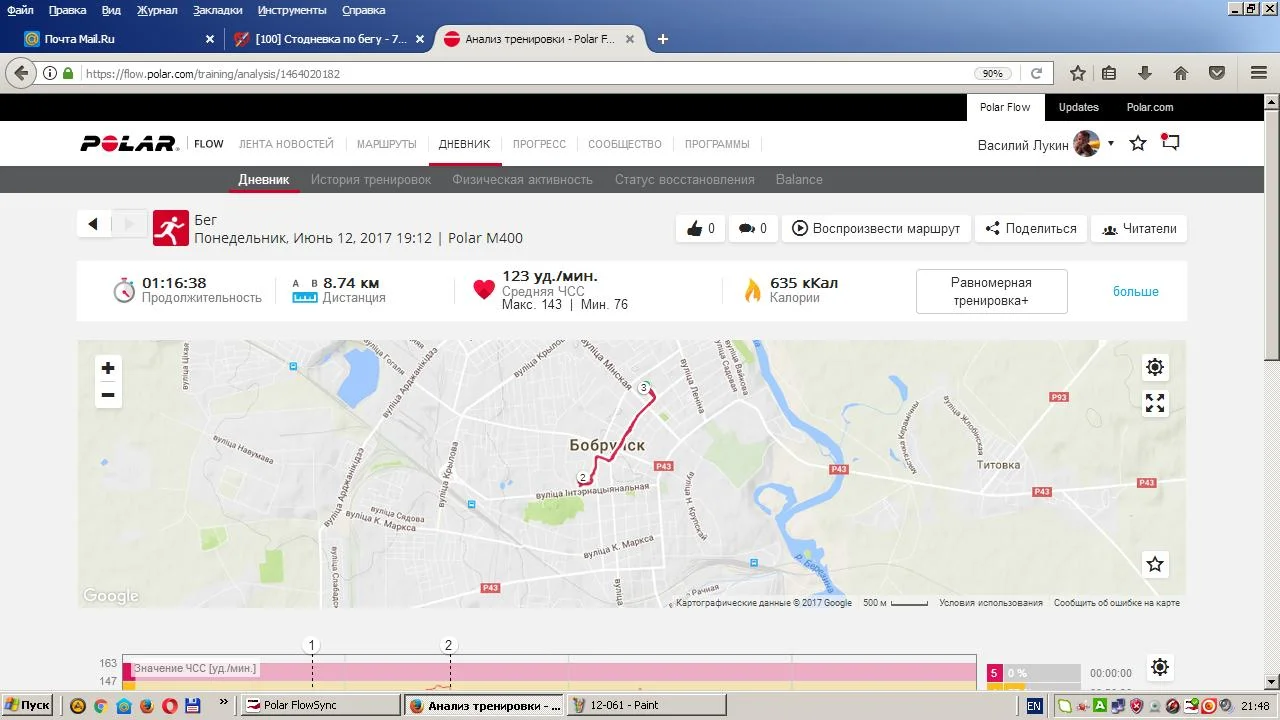Viewport: 1280px width, 720px height.
Task: Switch the map to fullscreen
Action: [1155, 403]
